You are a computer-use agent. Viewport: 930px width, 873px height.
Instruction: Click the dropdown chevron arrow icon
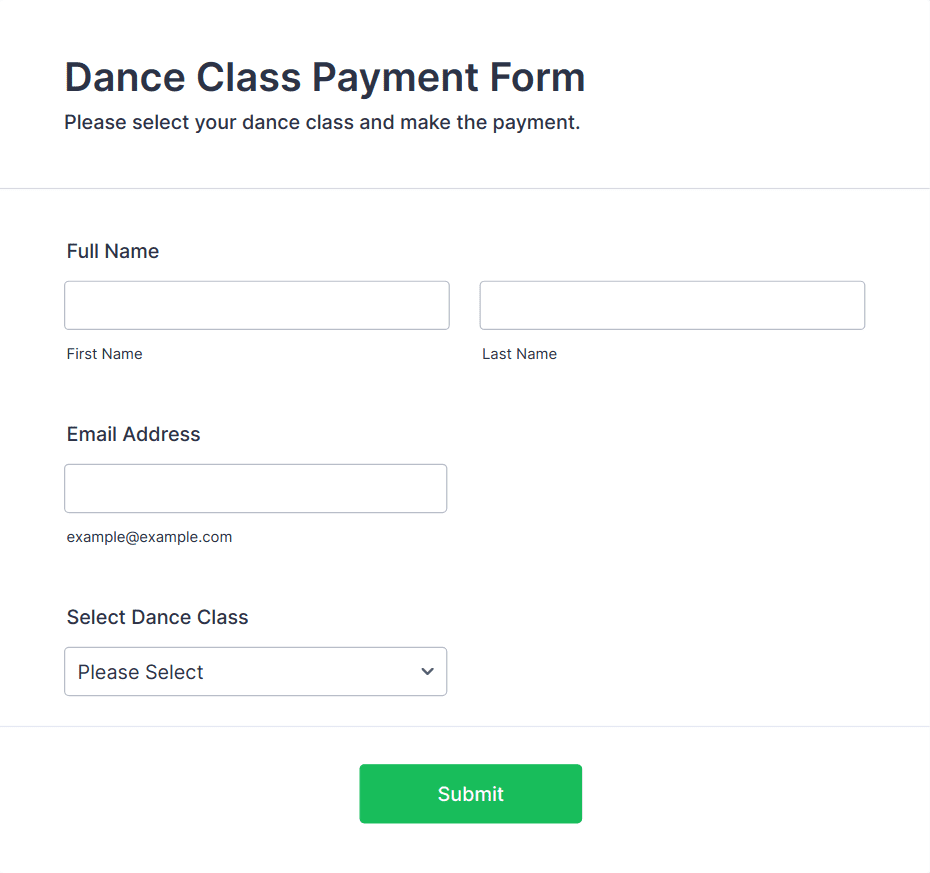coord(427,671)
